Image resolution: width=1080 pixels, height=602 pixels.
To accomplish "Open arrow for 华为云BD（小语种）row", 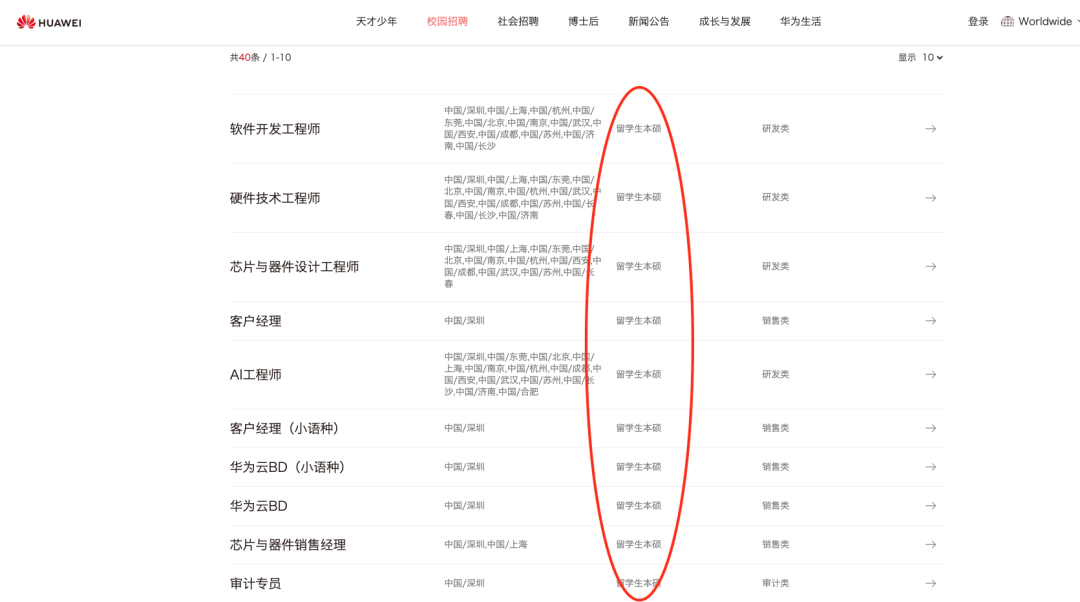I will click(931, 467).
